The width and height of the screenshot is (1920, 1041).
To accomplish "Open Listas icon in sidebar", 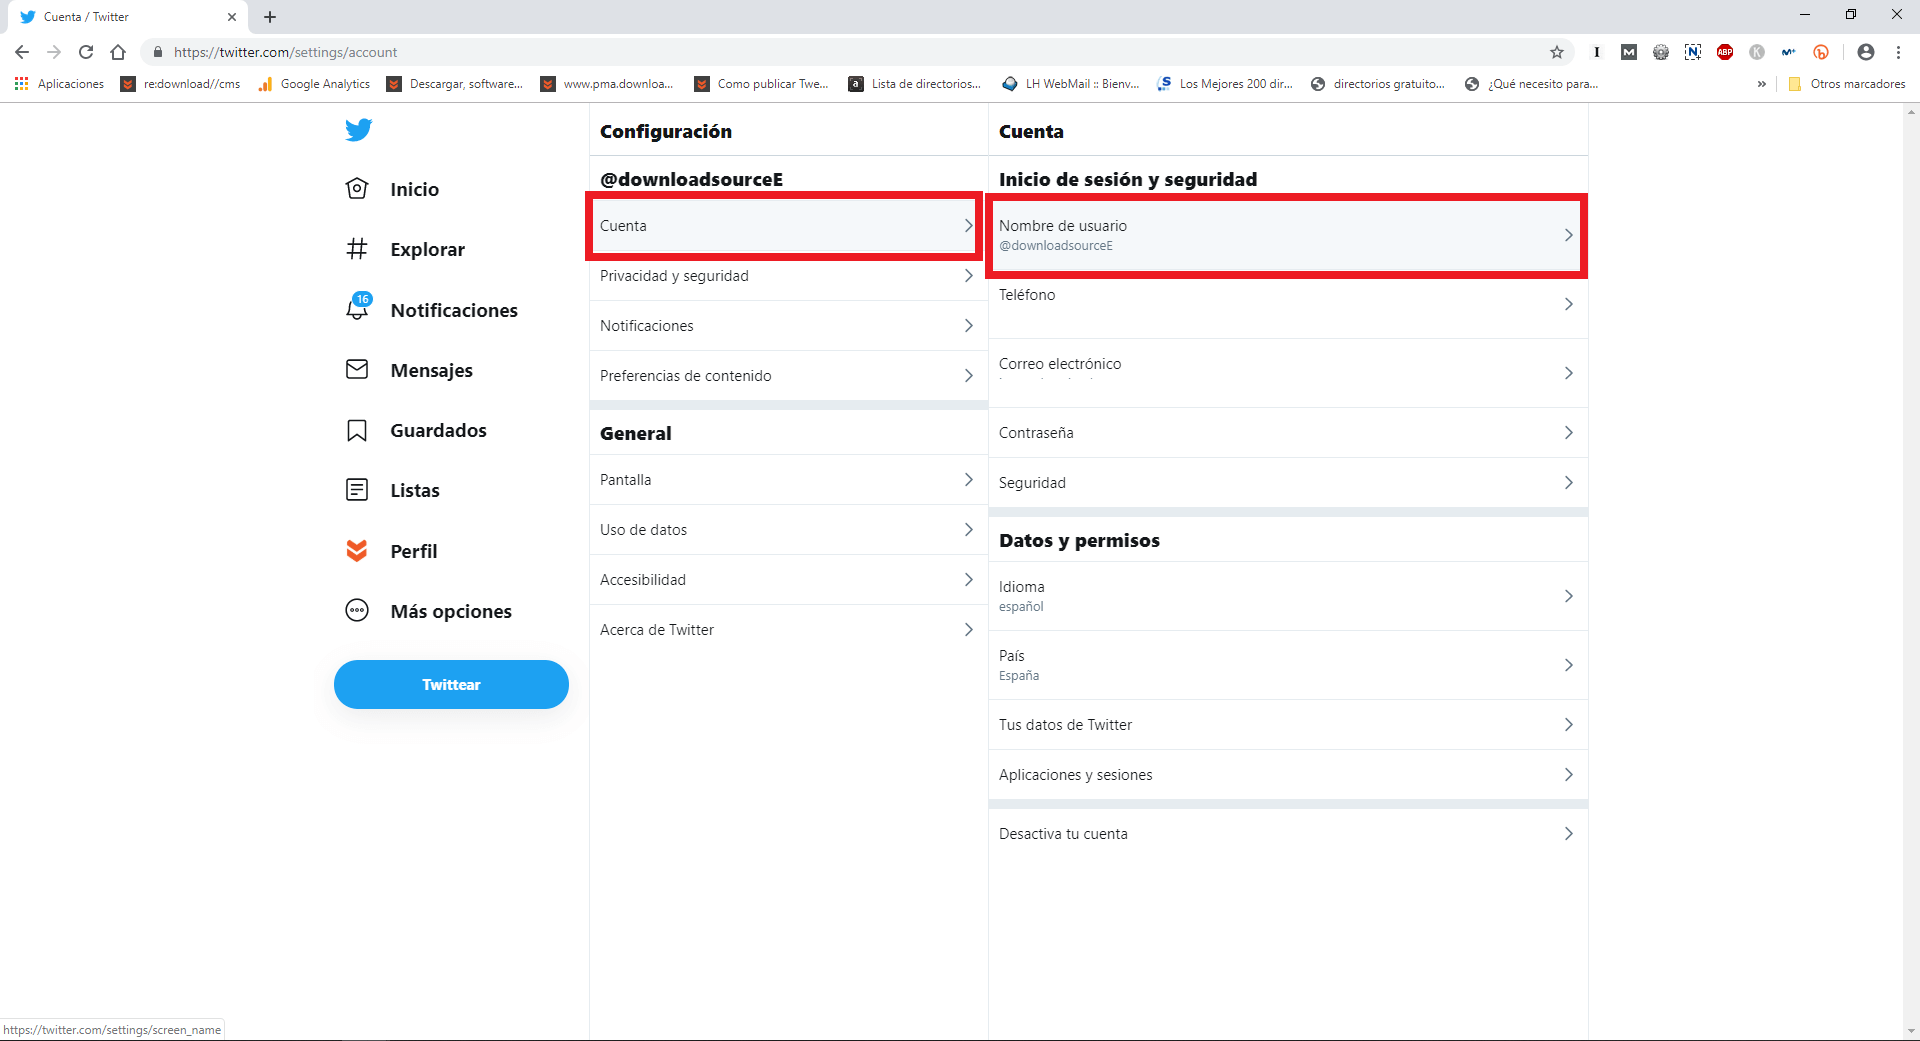I will tap(357, 490).
